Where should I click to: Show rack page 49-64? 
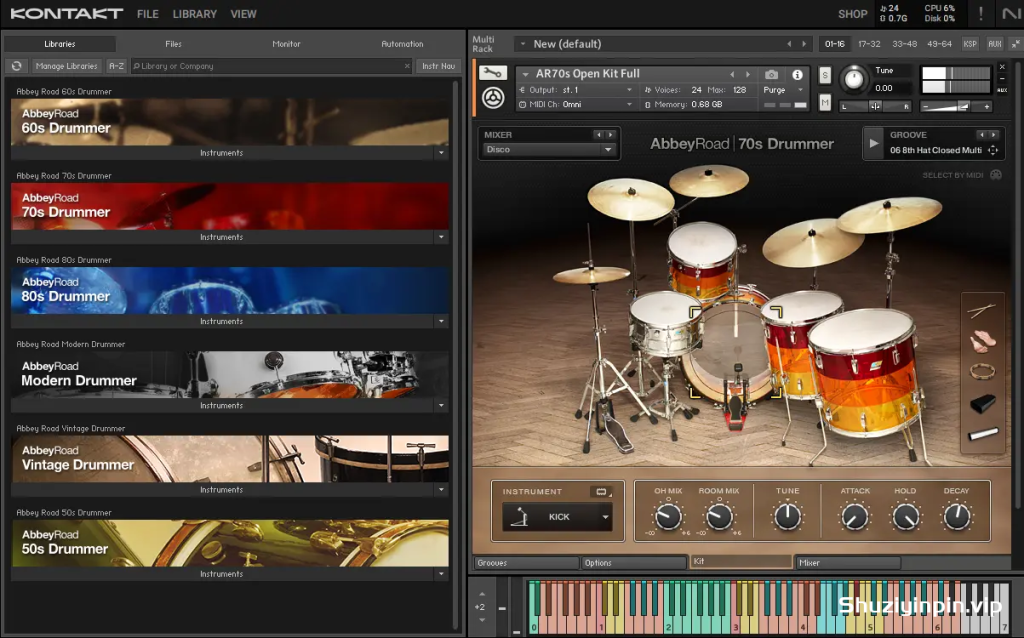pos(939,44)
